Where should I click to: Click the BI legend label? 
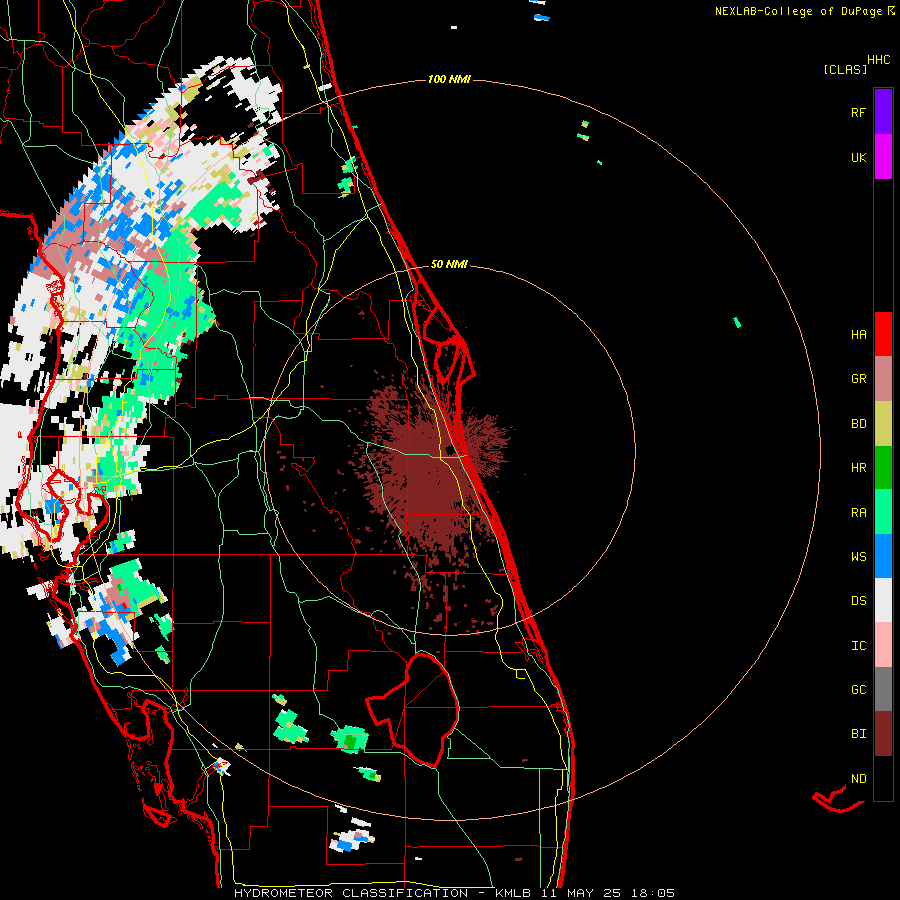click(858, 734)
